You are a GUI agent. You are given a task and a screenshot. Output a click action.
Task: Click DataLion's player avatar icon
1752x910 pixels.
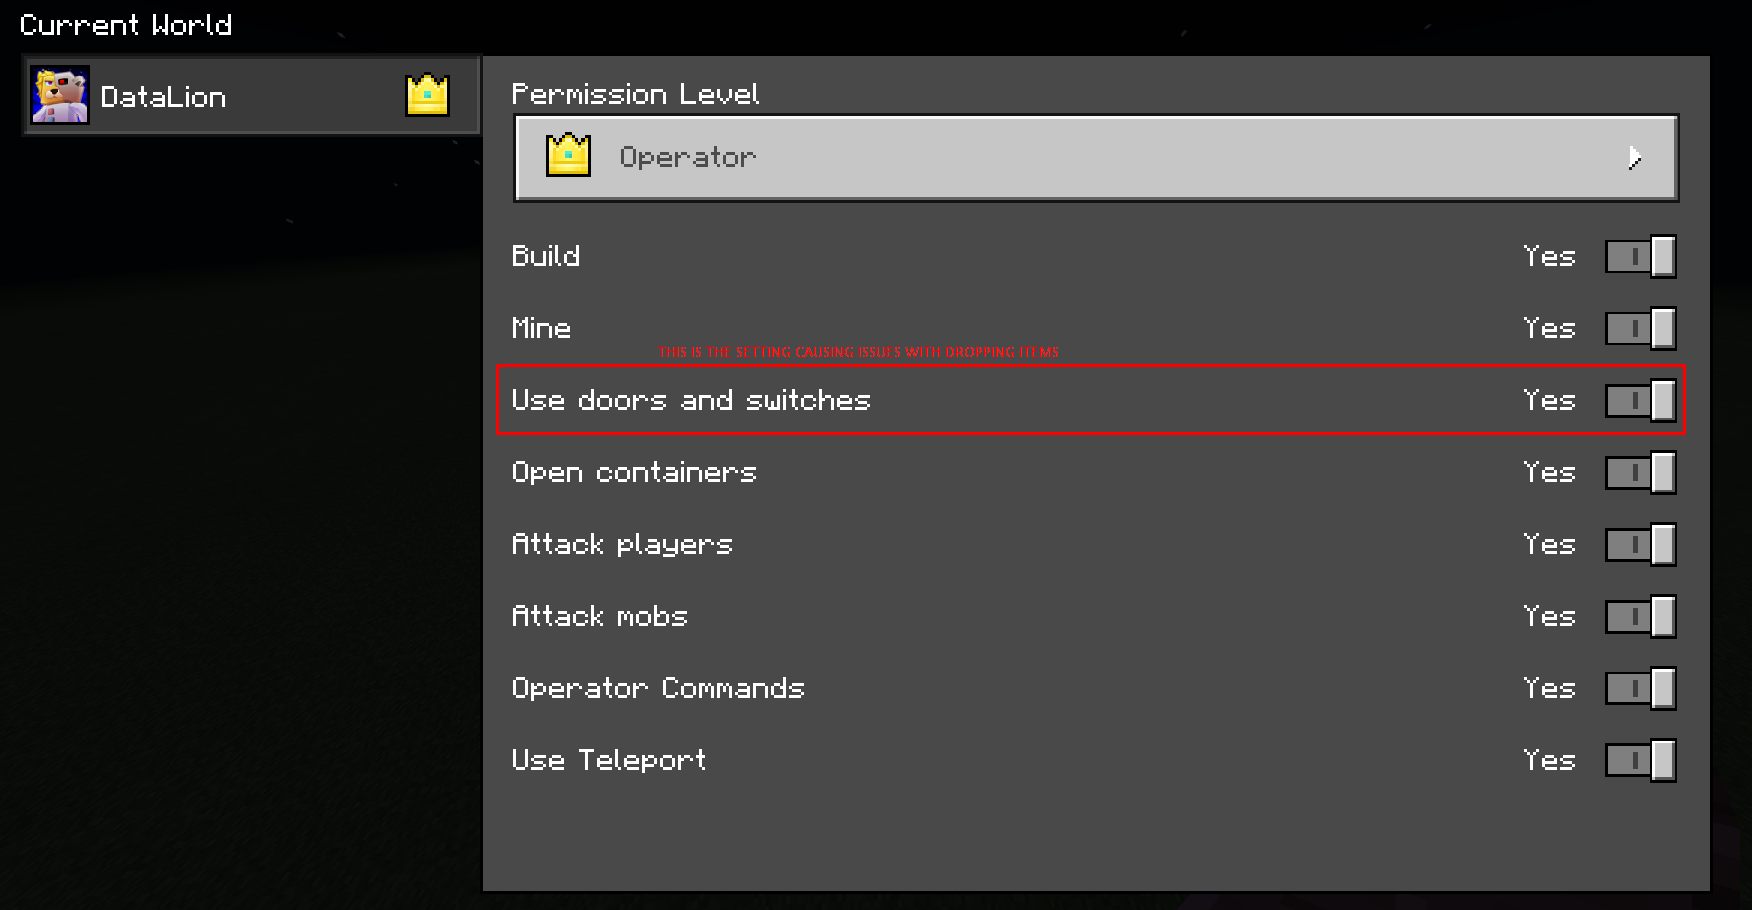coord(60,95)
